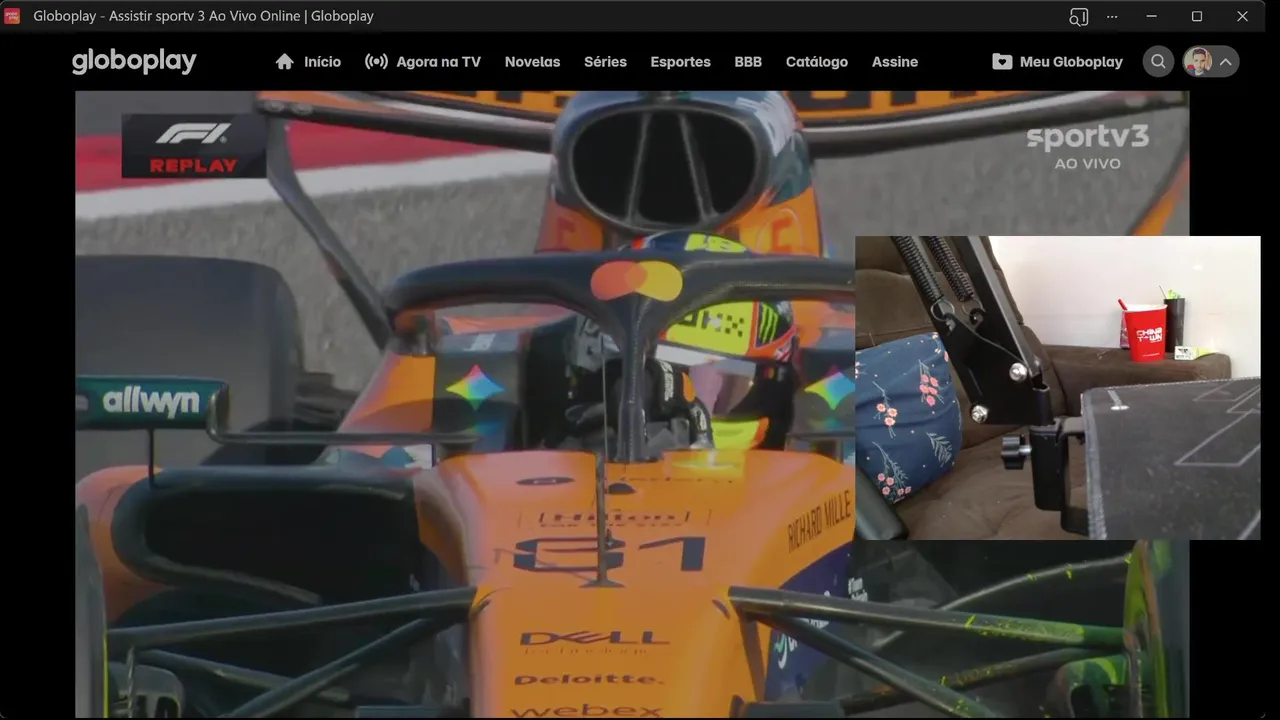1280x720 pixels.
Task: Open the BBB page
Action: pos(748,61)
